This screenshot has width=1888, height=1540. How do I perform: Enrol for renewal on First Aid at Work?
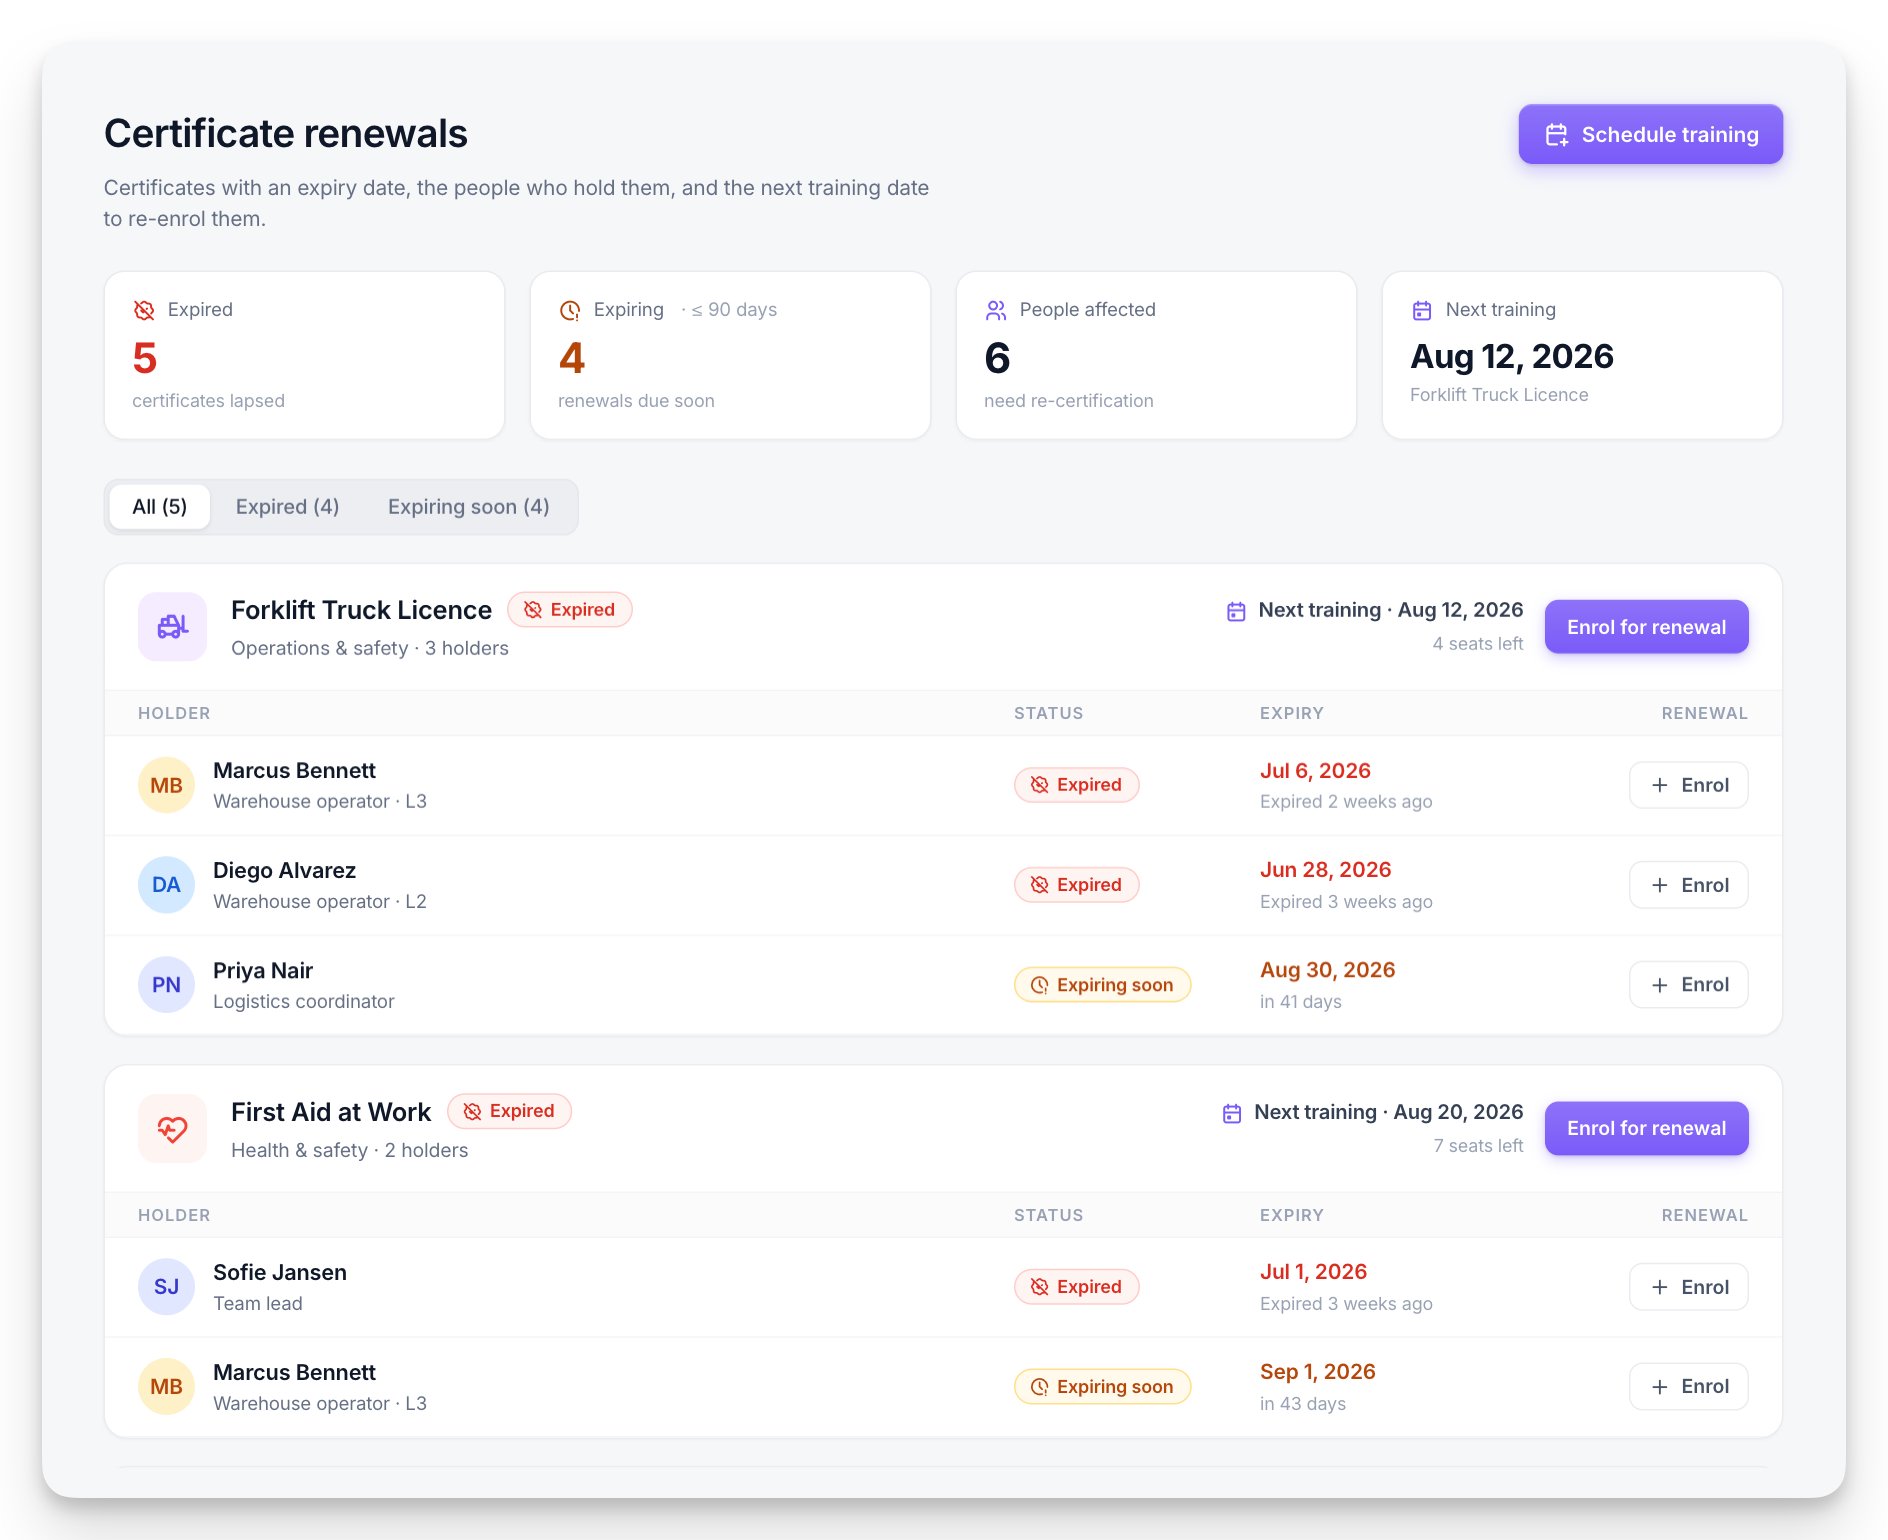[1646, 1128]
